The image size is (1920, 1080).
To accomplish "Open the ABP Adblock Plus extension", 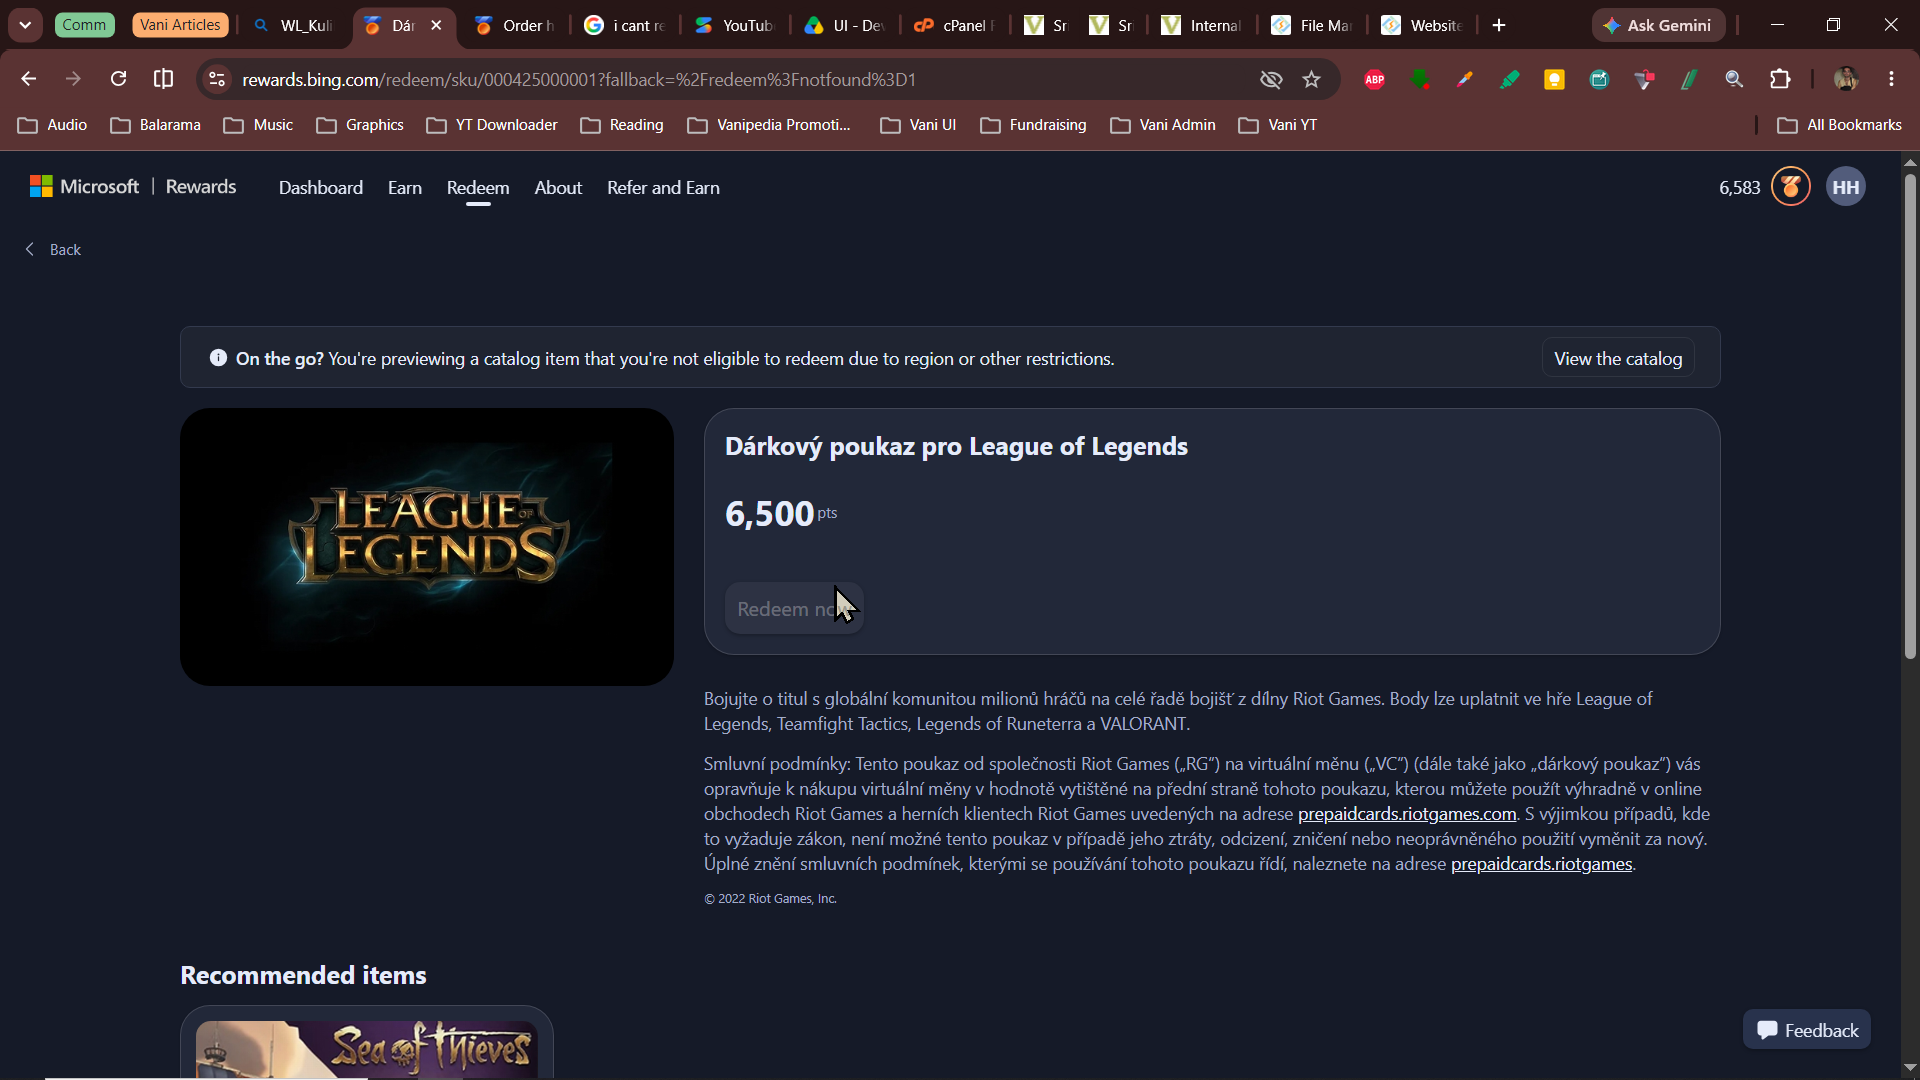I will point(1375,79).
